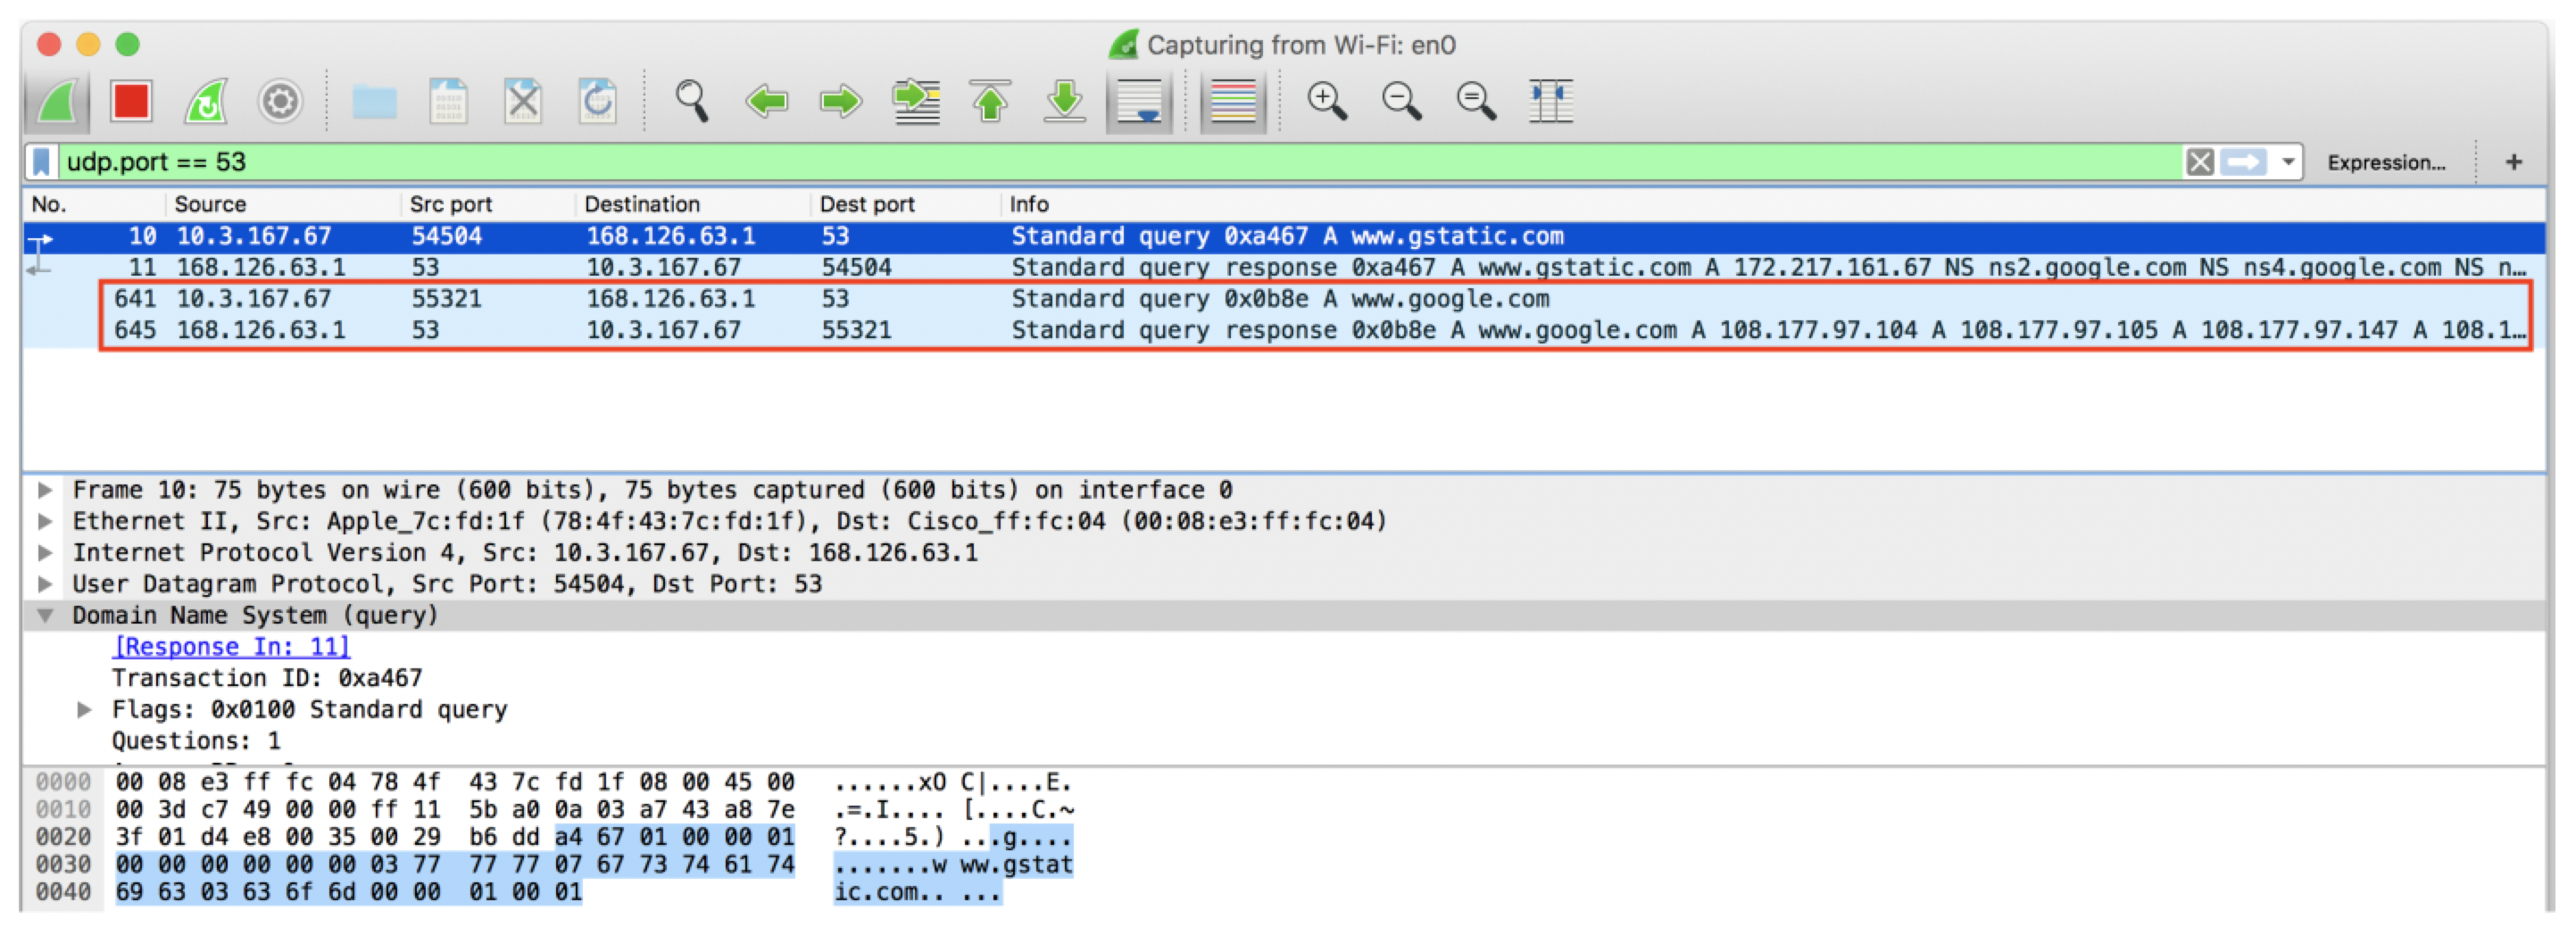
Task: Add a filter button with plus
Action: click(2513, 162)
